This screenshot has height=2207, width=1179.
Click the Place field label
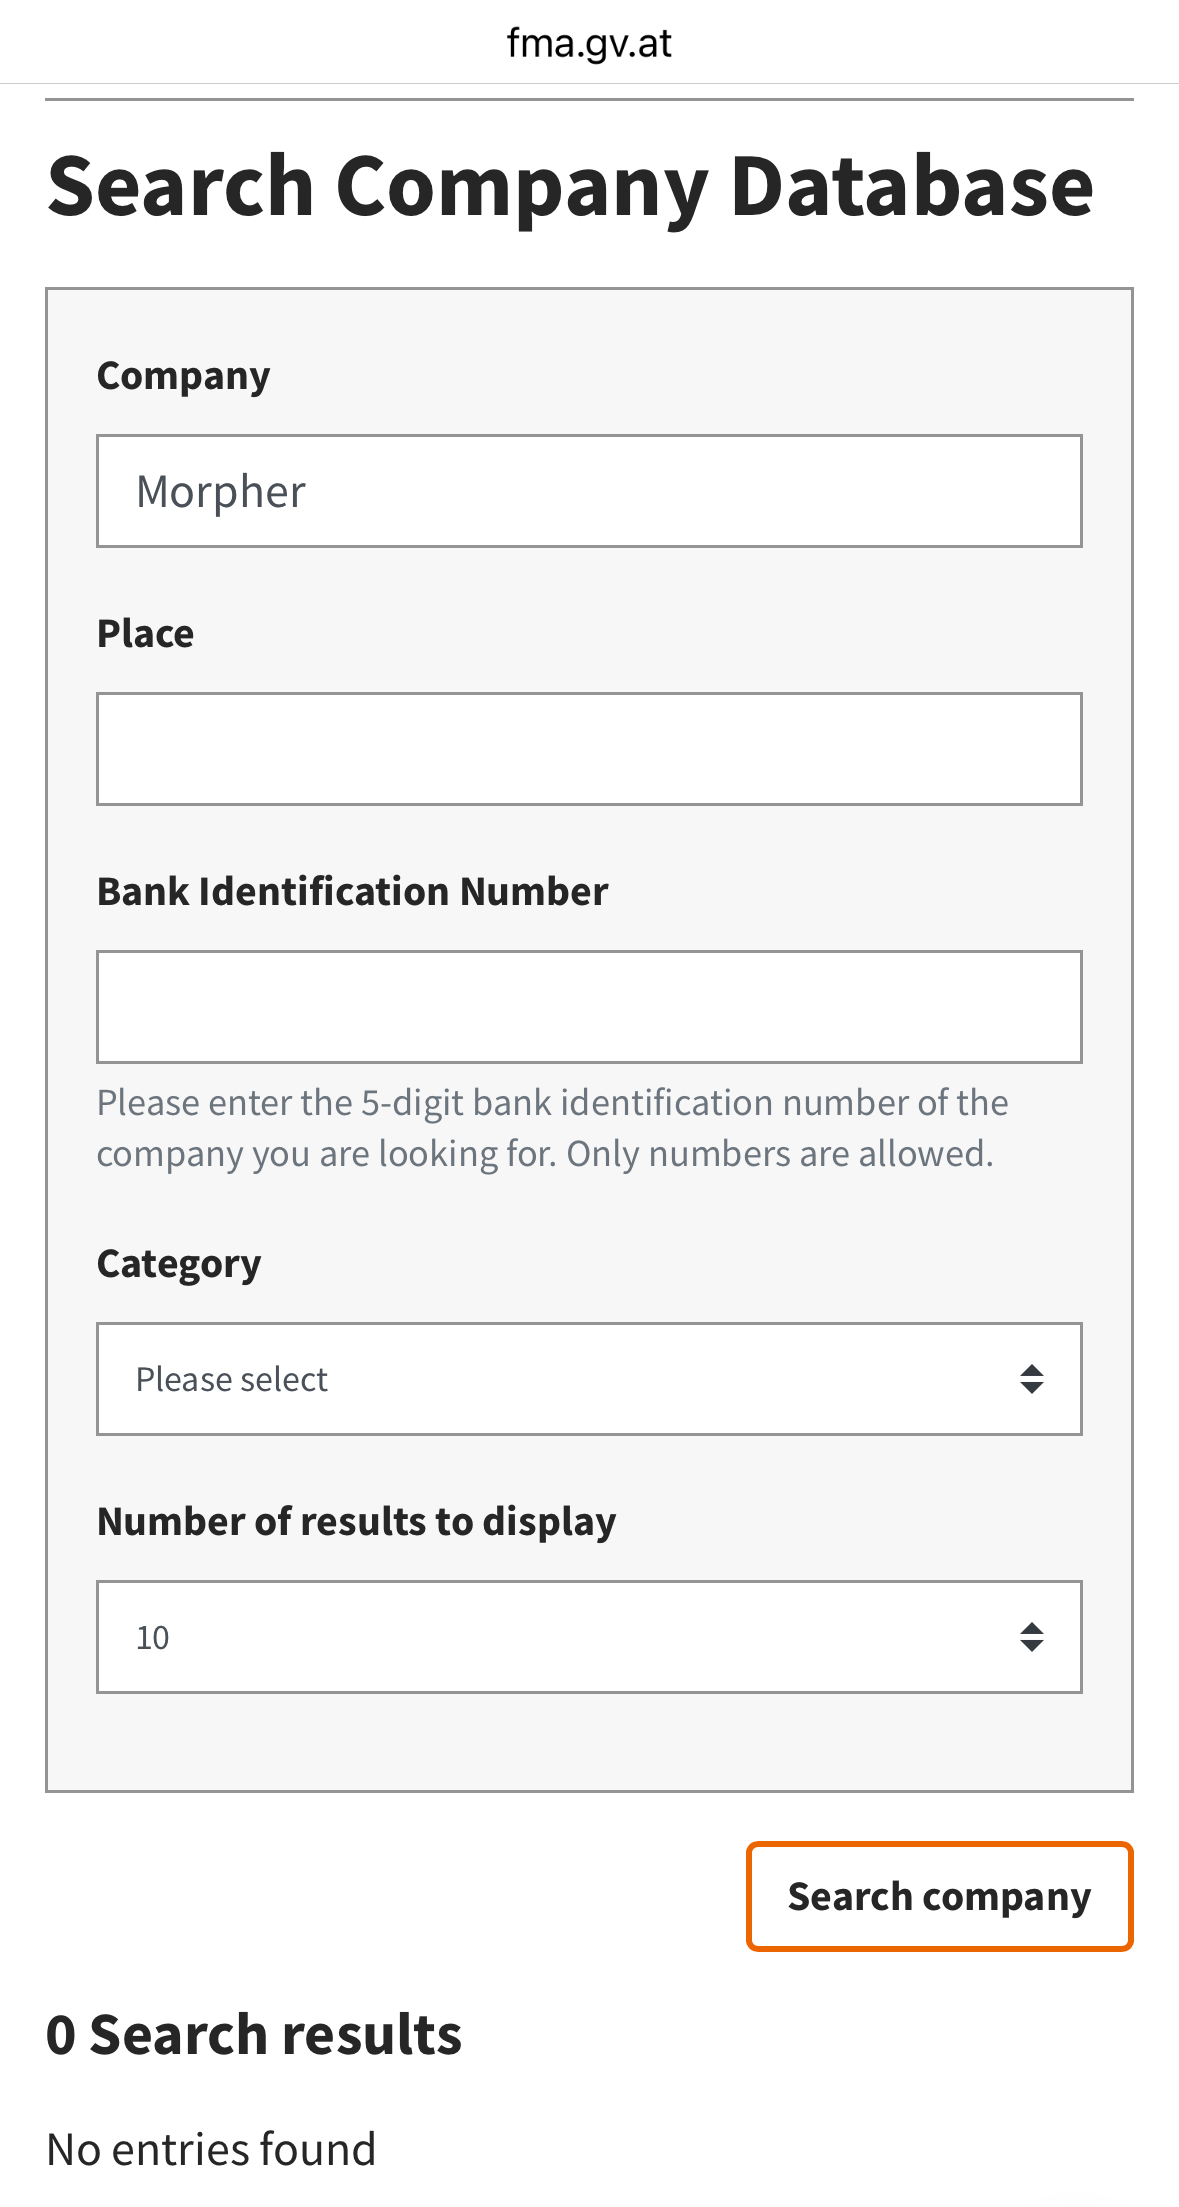(145, 634)
